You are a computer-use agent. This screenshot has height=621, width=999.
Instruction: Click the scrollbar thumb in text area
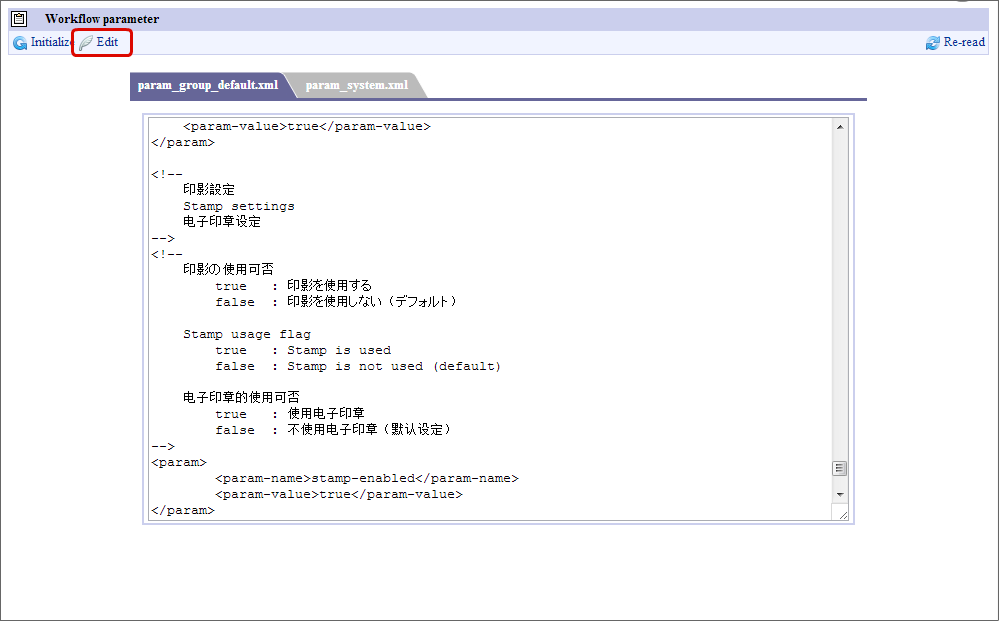pyautogui.click(x=840, y=468)
